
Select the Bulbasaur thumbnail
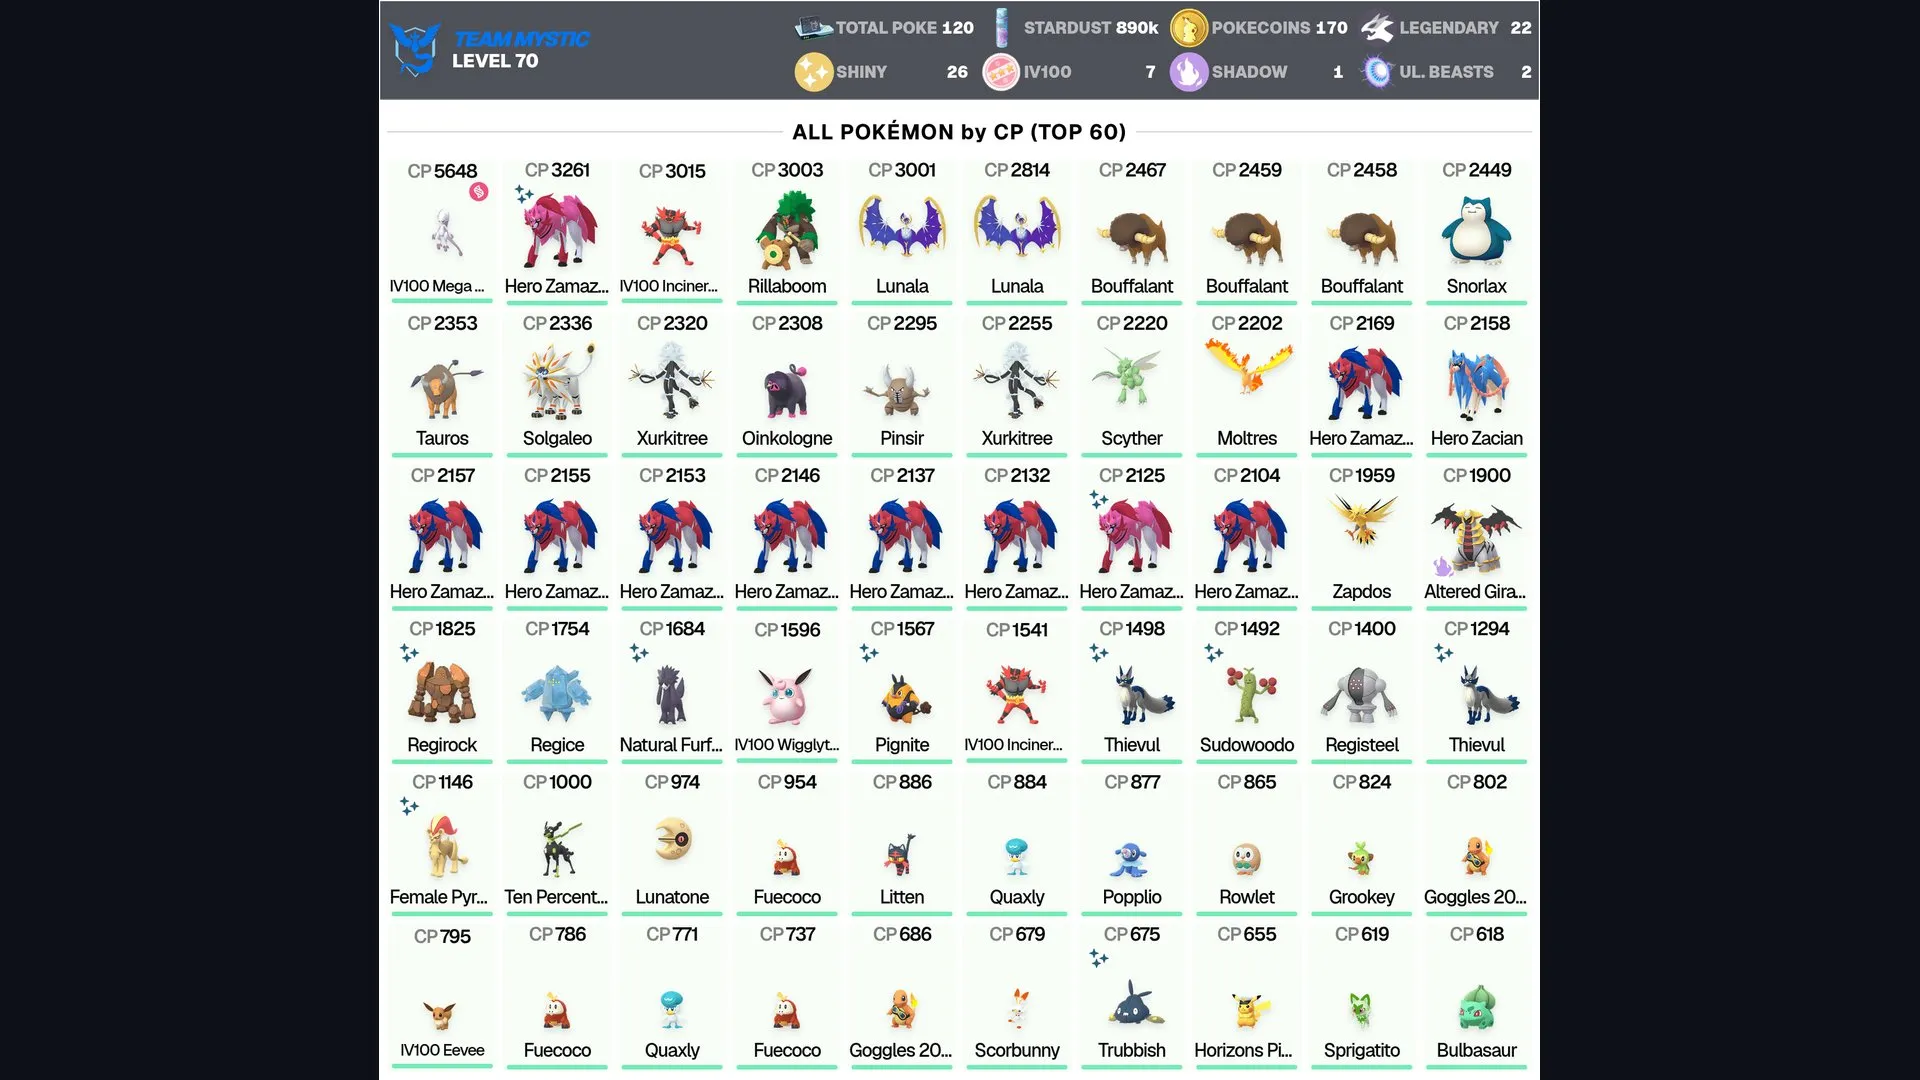[1476, 1008]
